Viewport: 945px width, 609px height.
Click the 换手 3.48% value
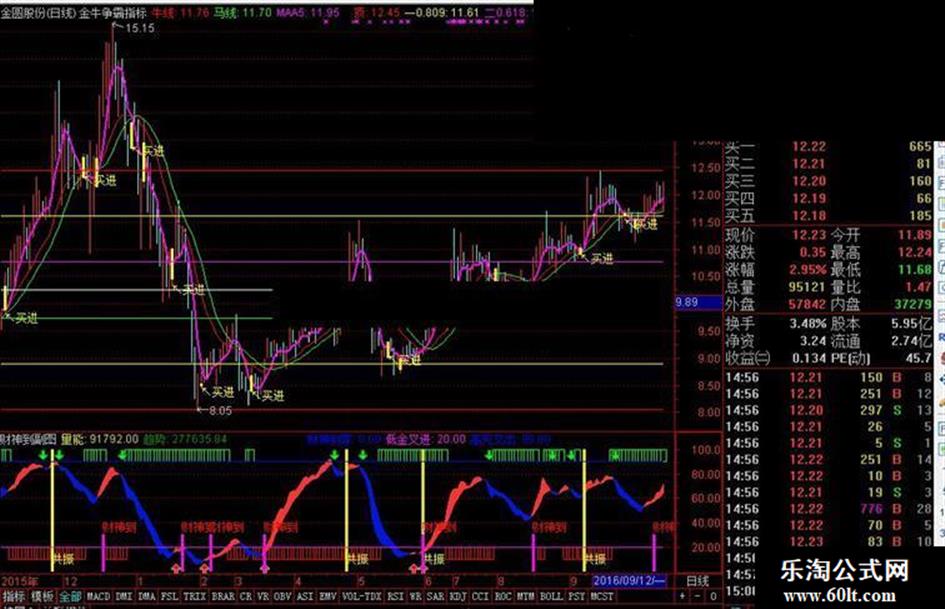pos(808,324)
